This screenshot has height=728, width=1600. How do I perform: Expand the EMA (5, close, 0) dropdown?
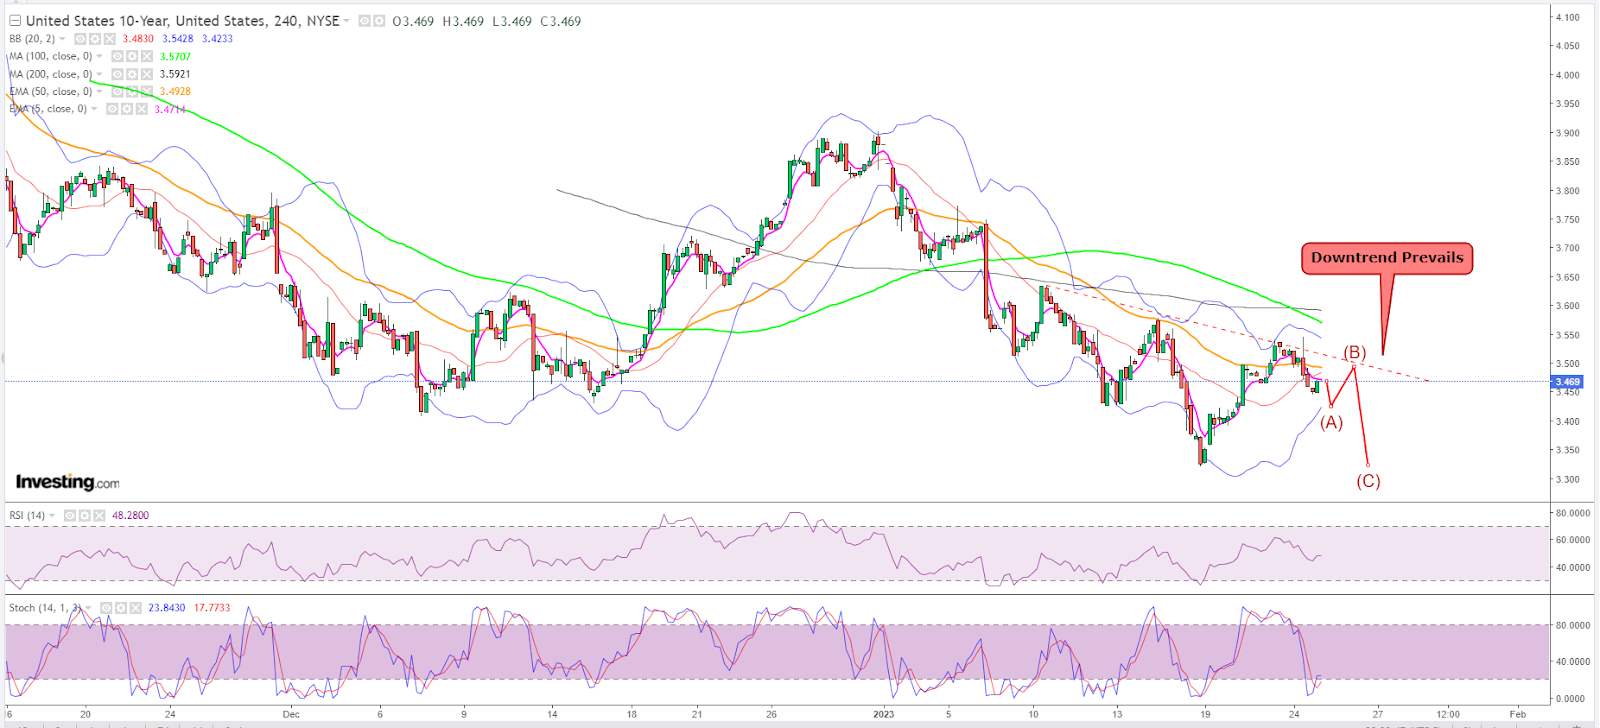[x=94, y=108]
